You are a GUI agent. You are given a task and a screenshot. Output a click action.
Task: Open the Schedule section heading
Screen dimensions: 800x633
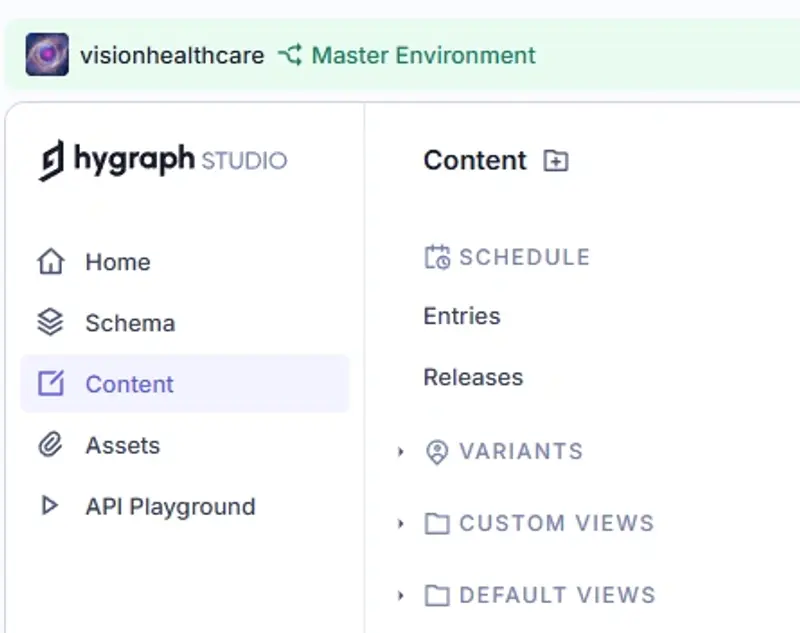(524, 257)
